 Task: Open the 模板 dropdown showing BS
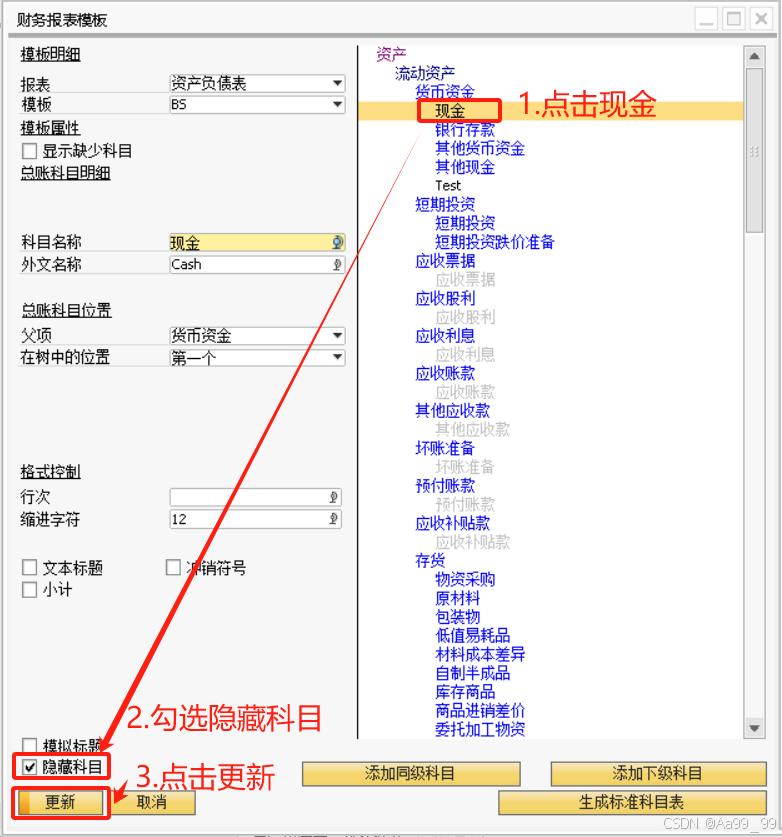point(257,104)
